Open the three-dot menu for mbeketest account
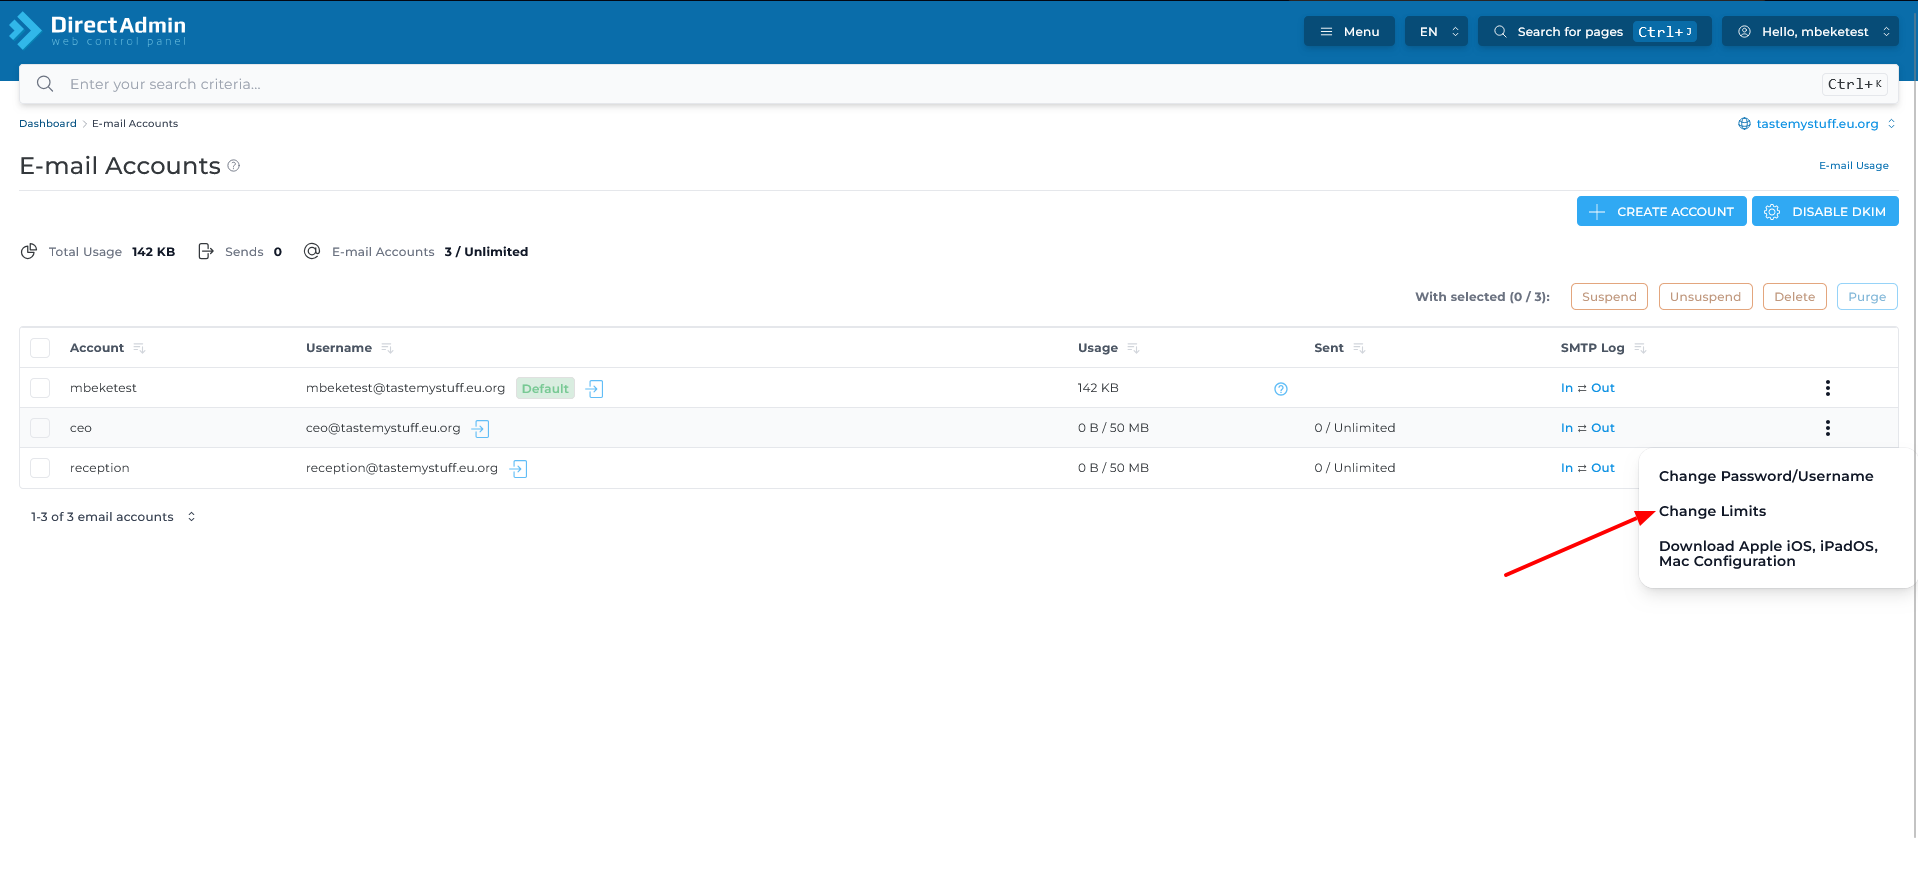Viewport: 1918px width, 884px height. [x=1827, y=388]
